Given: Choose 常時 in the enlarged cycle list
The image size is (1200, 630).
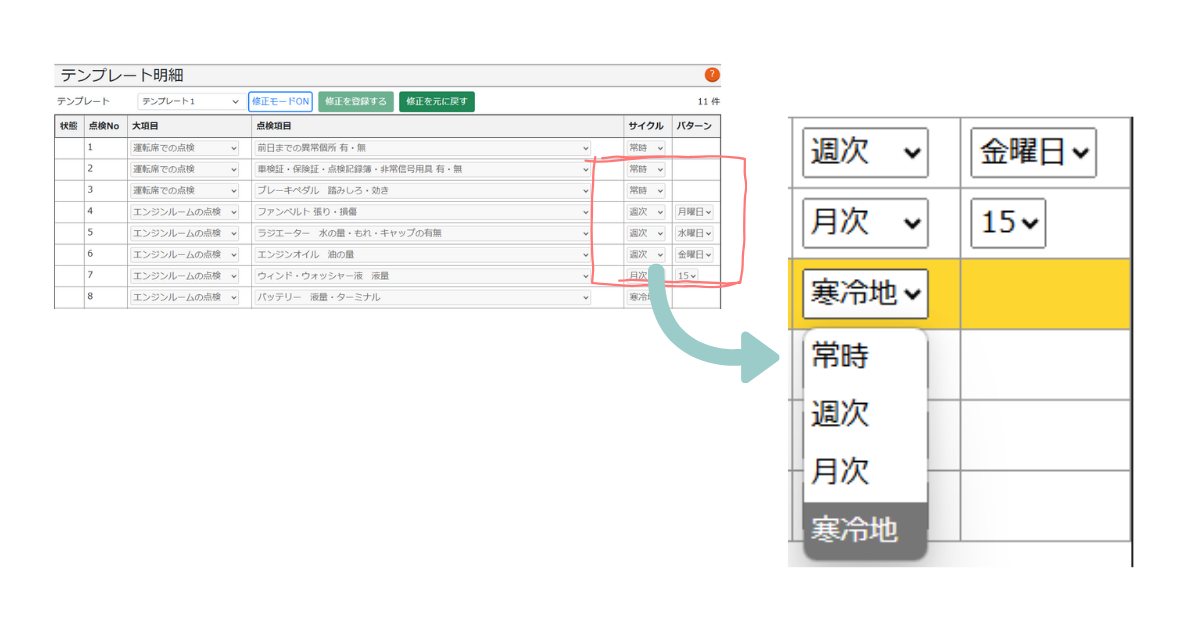Looking at the screenshot, I should tap(840, 356).
